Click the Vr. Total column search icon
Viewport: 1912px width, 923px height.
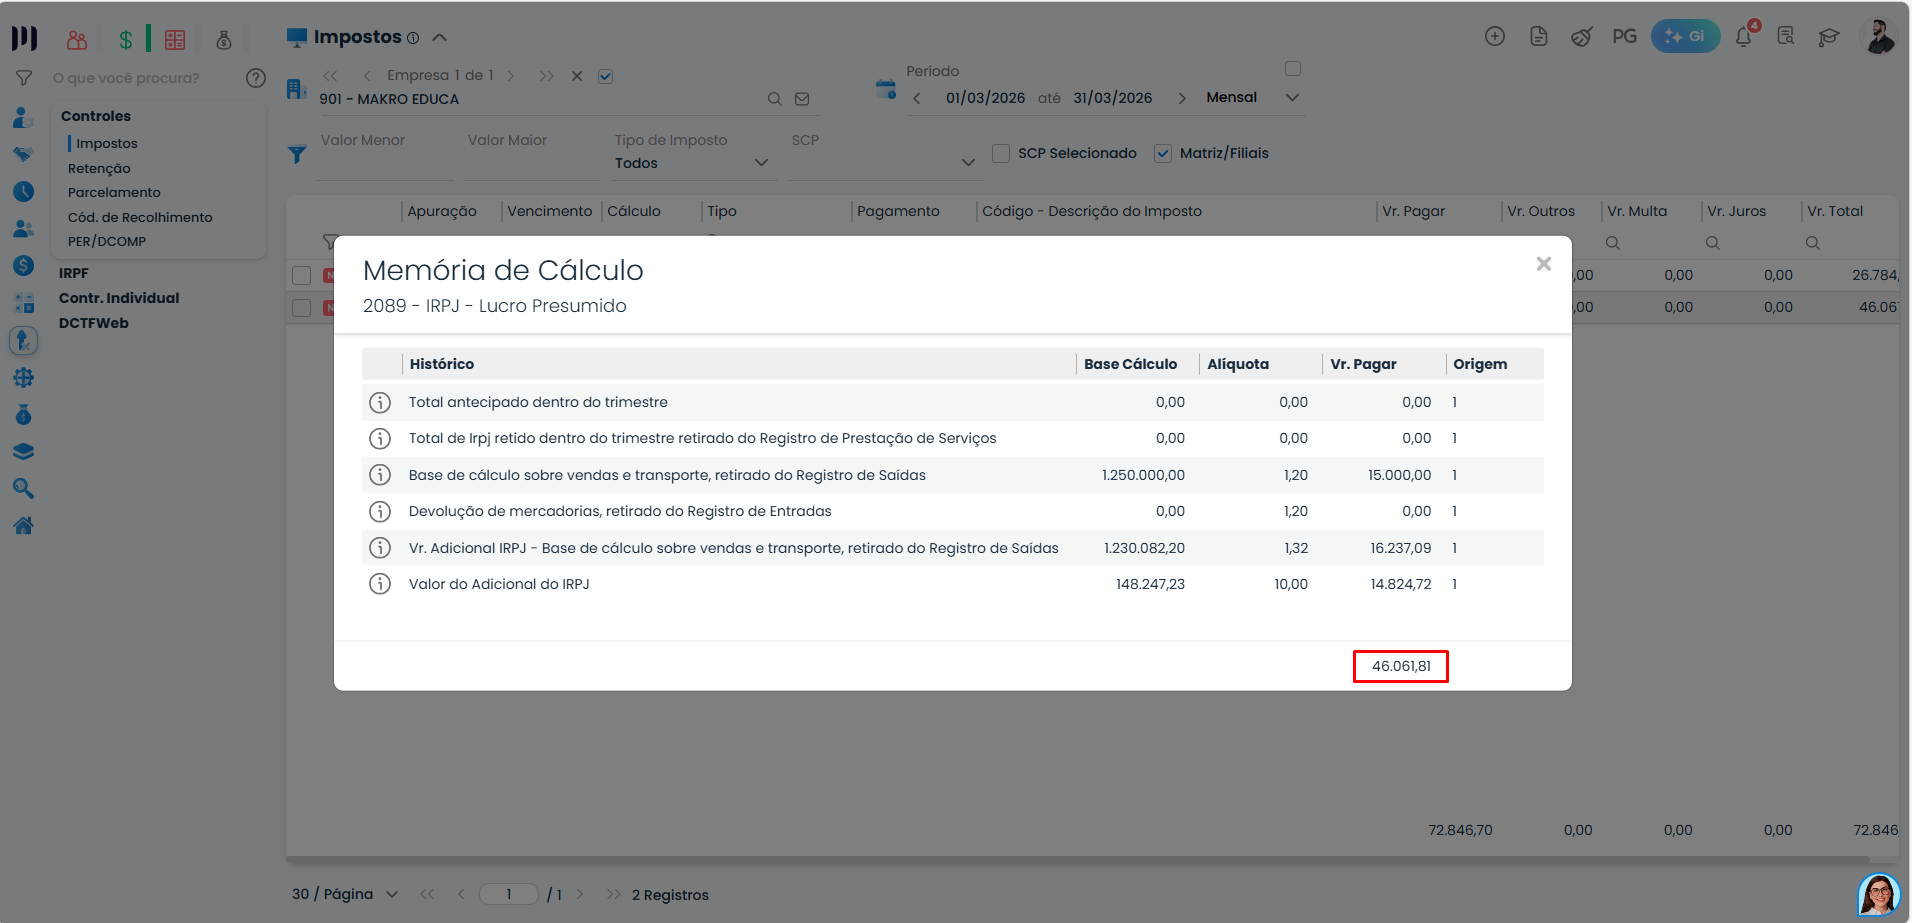(x=1812, y=243)
